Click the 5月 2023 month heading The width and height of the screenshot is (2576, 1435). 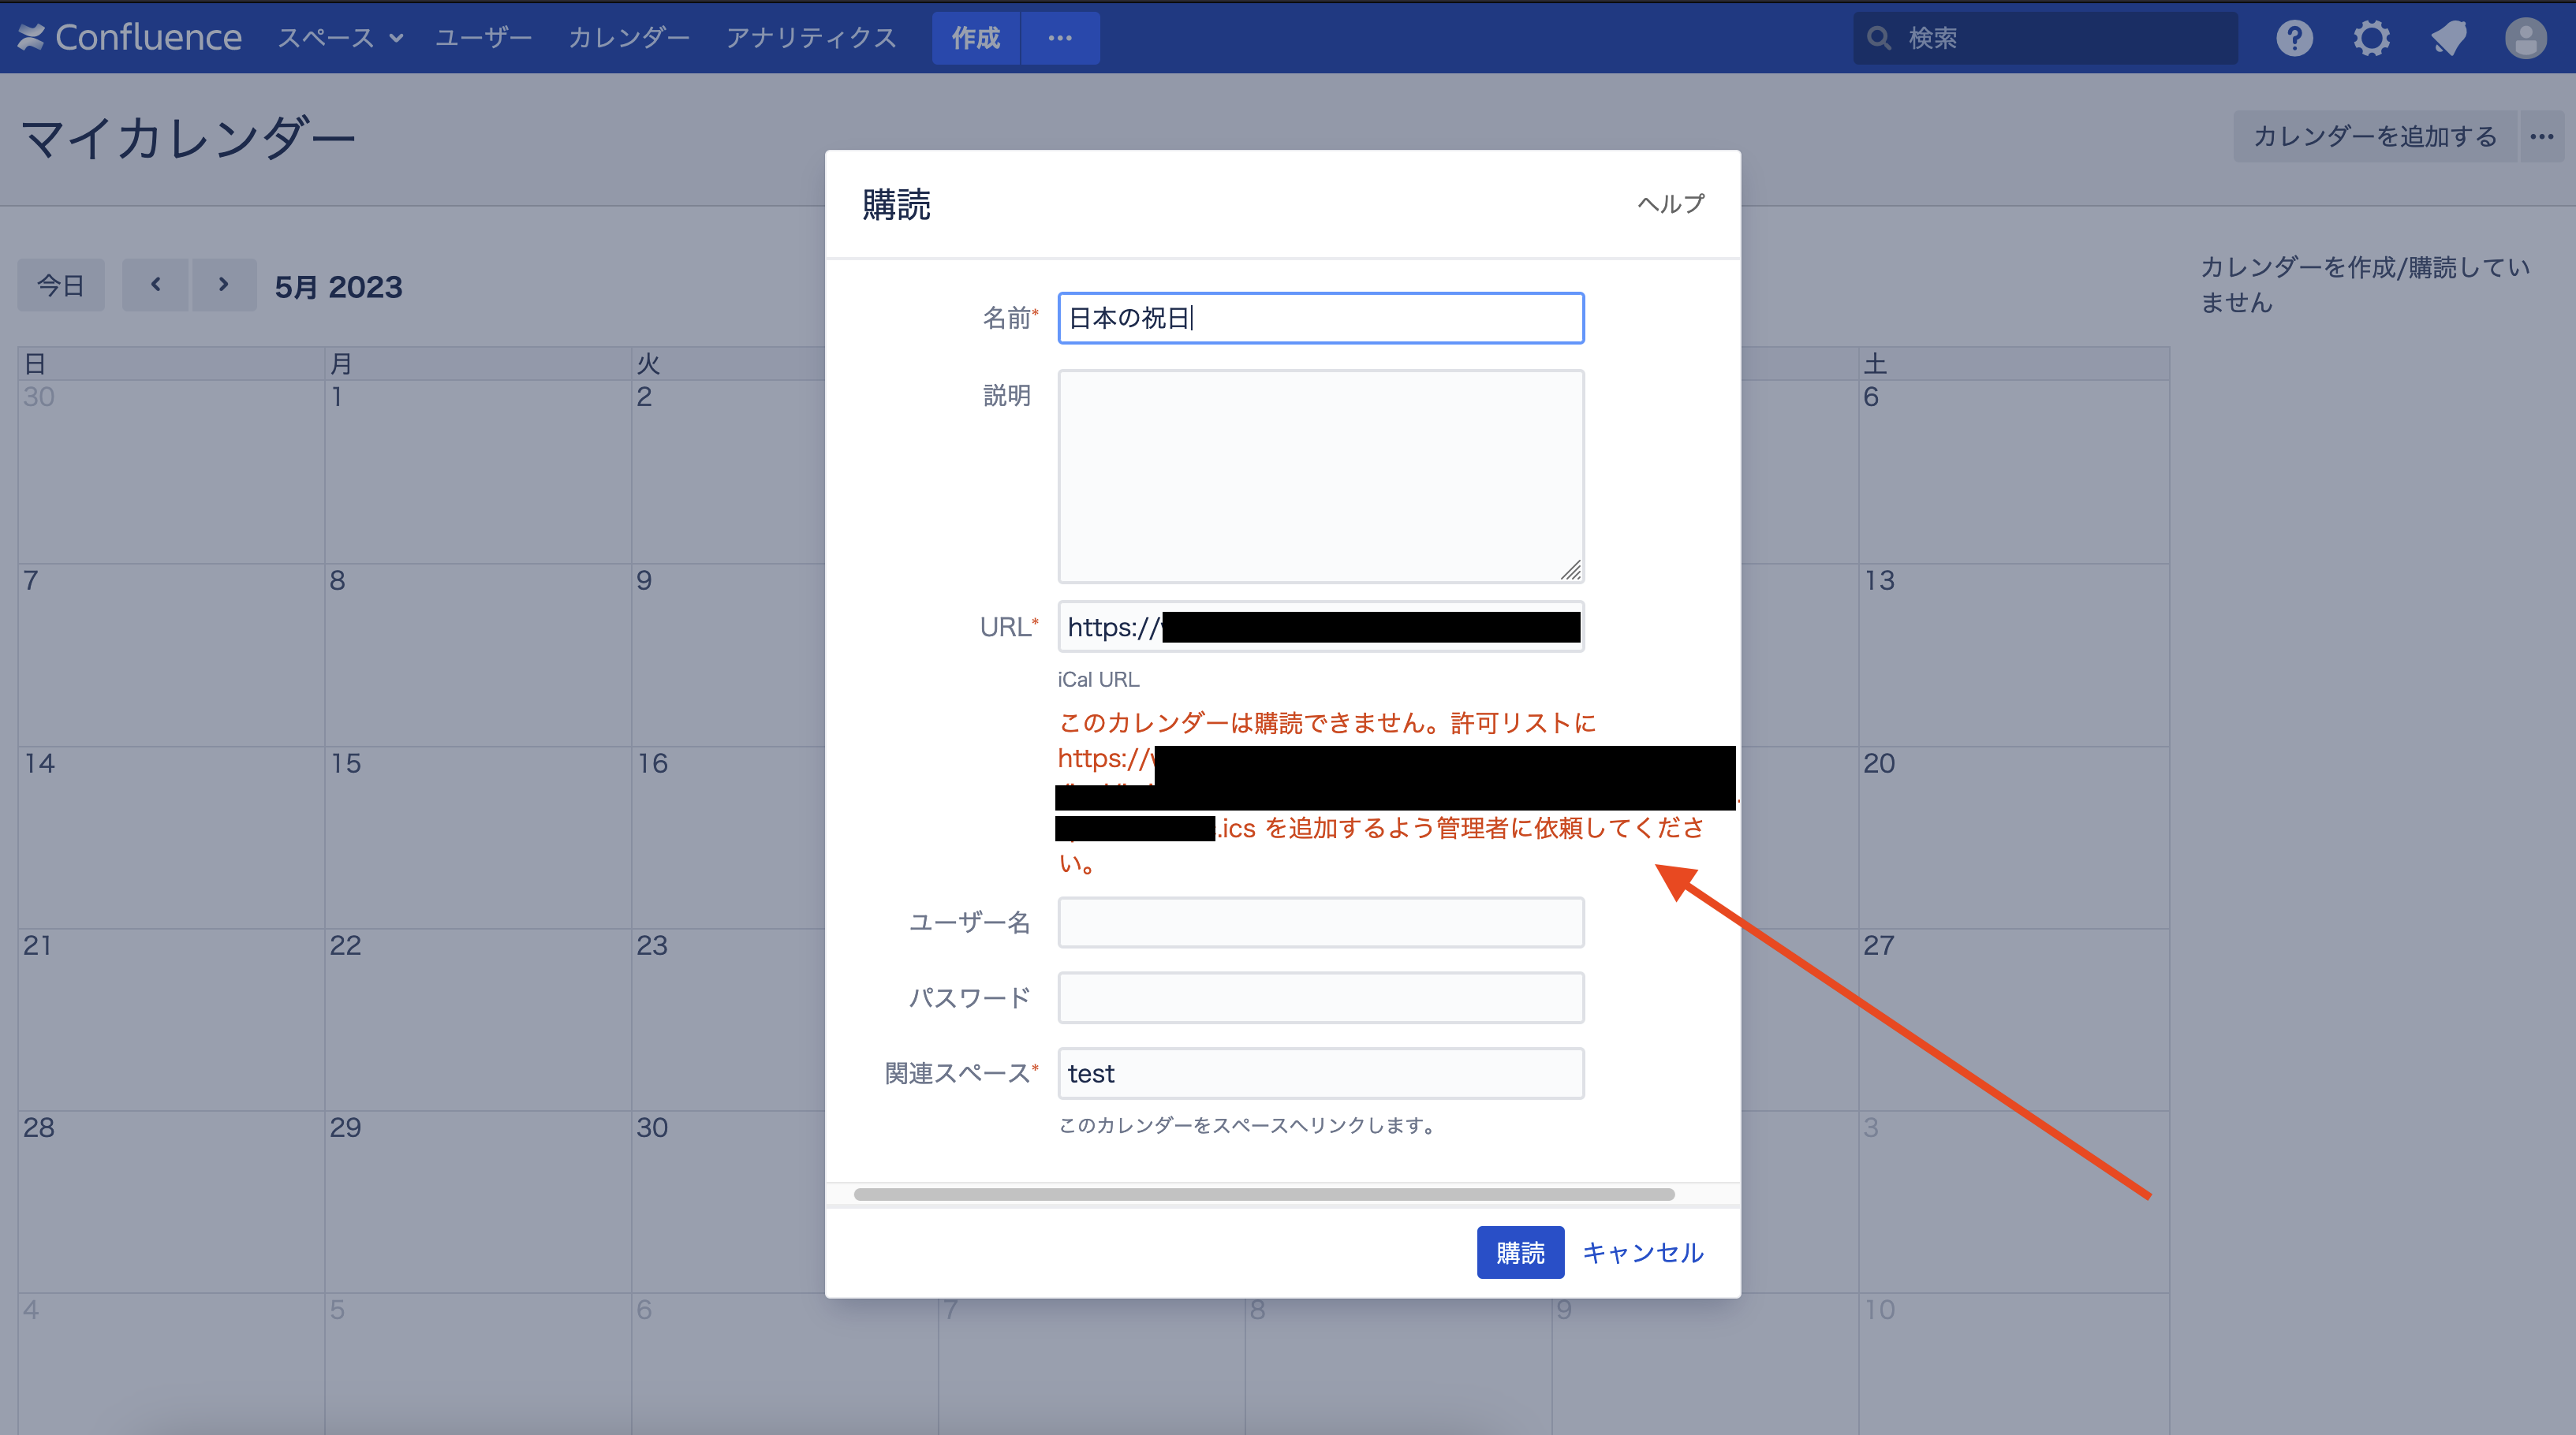[x=338, y=287]
